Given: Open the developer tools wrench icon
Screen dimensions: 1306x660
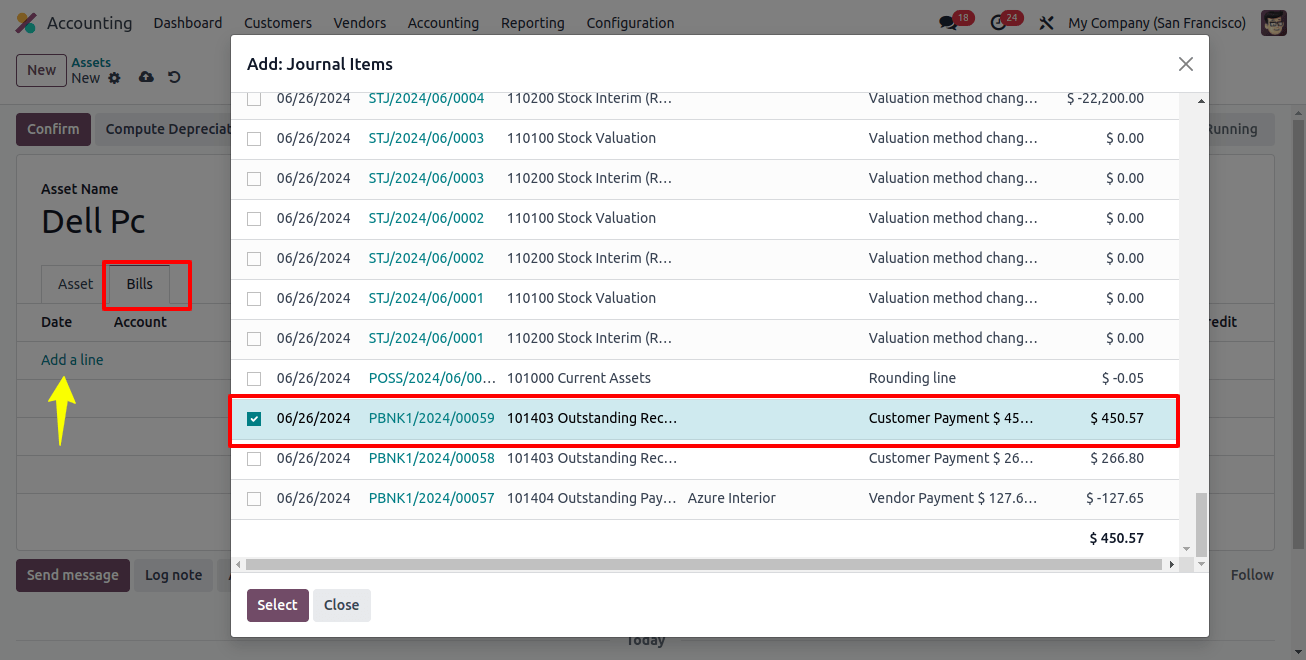Looking at the screenshot, I should [1046, 23].
